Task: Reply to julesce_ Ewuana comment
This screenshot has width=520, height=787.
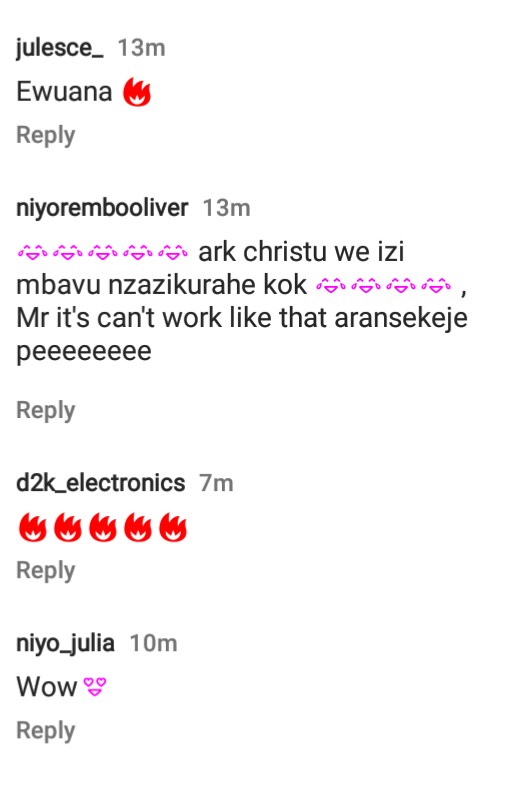Action: 46,136
